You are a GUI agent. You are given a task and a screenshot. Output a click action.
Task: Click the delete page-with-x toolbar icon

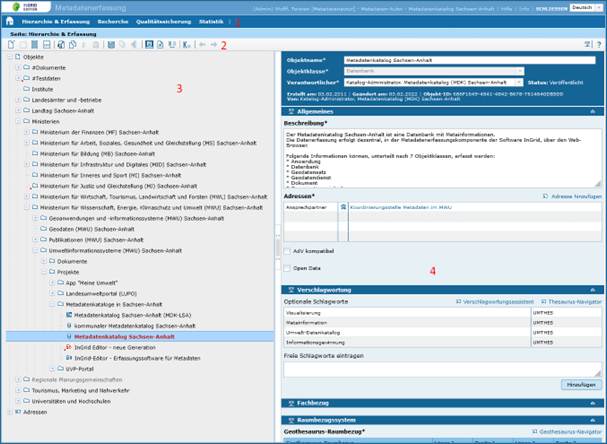[160, 45]
